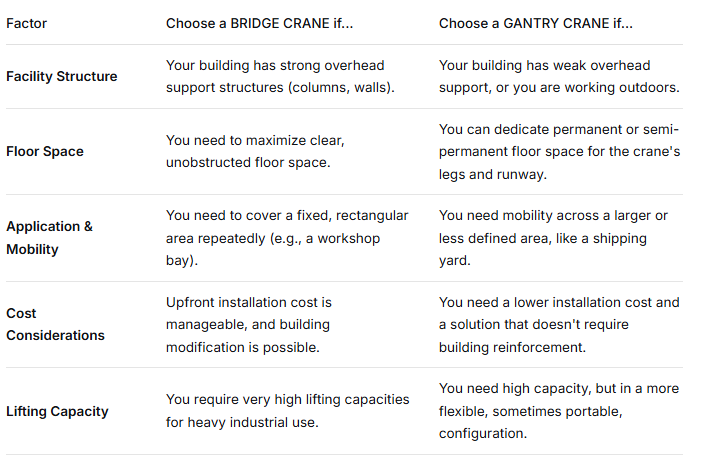Click the "Floor Space" row label
Screen dimensions: 709x455
[x=45, y=151]
